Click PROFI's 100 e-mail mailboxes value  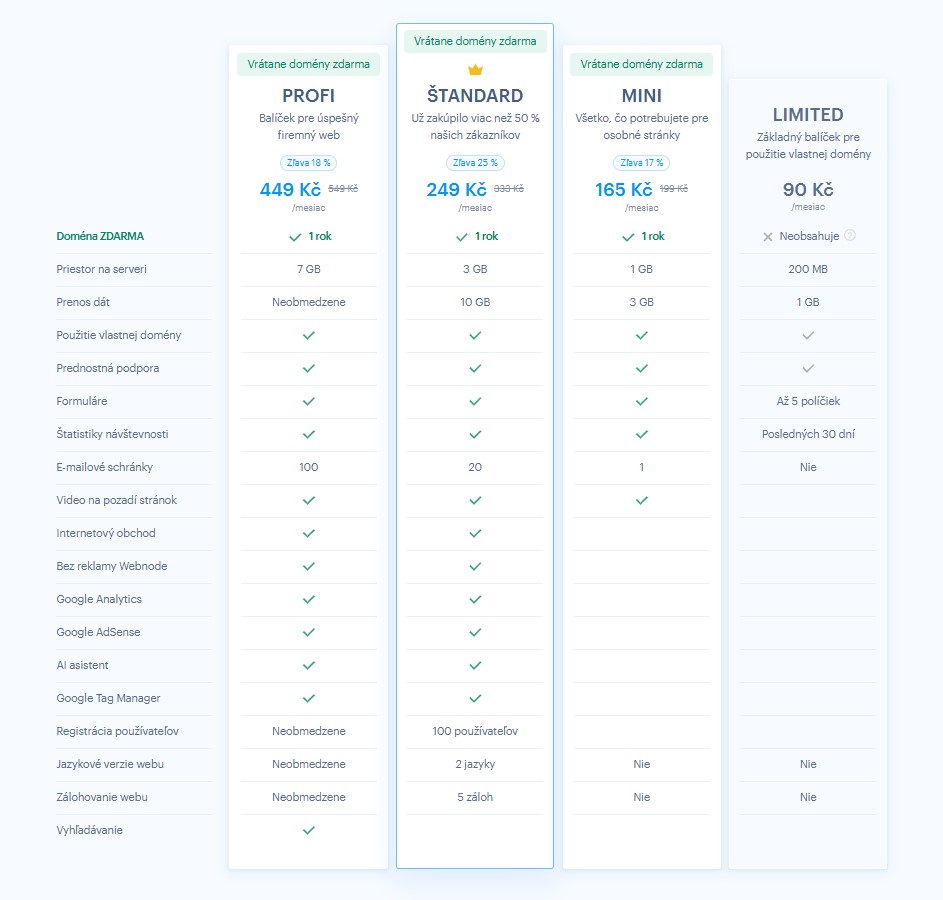click(309, 467)
